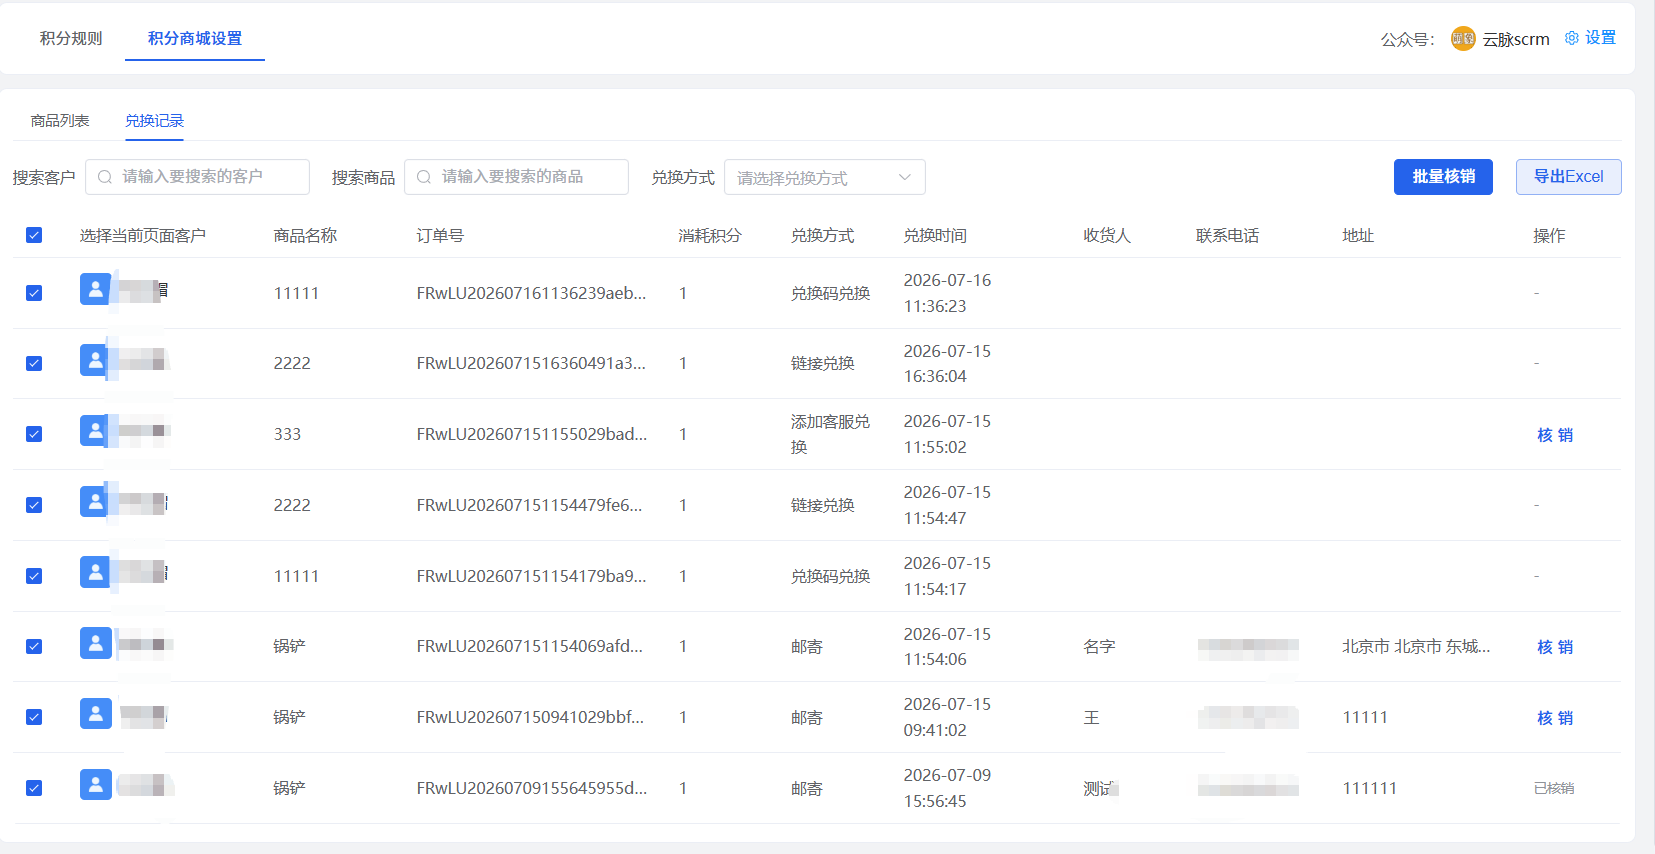Click the recipient name 名字

1099,646
